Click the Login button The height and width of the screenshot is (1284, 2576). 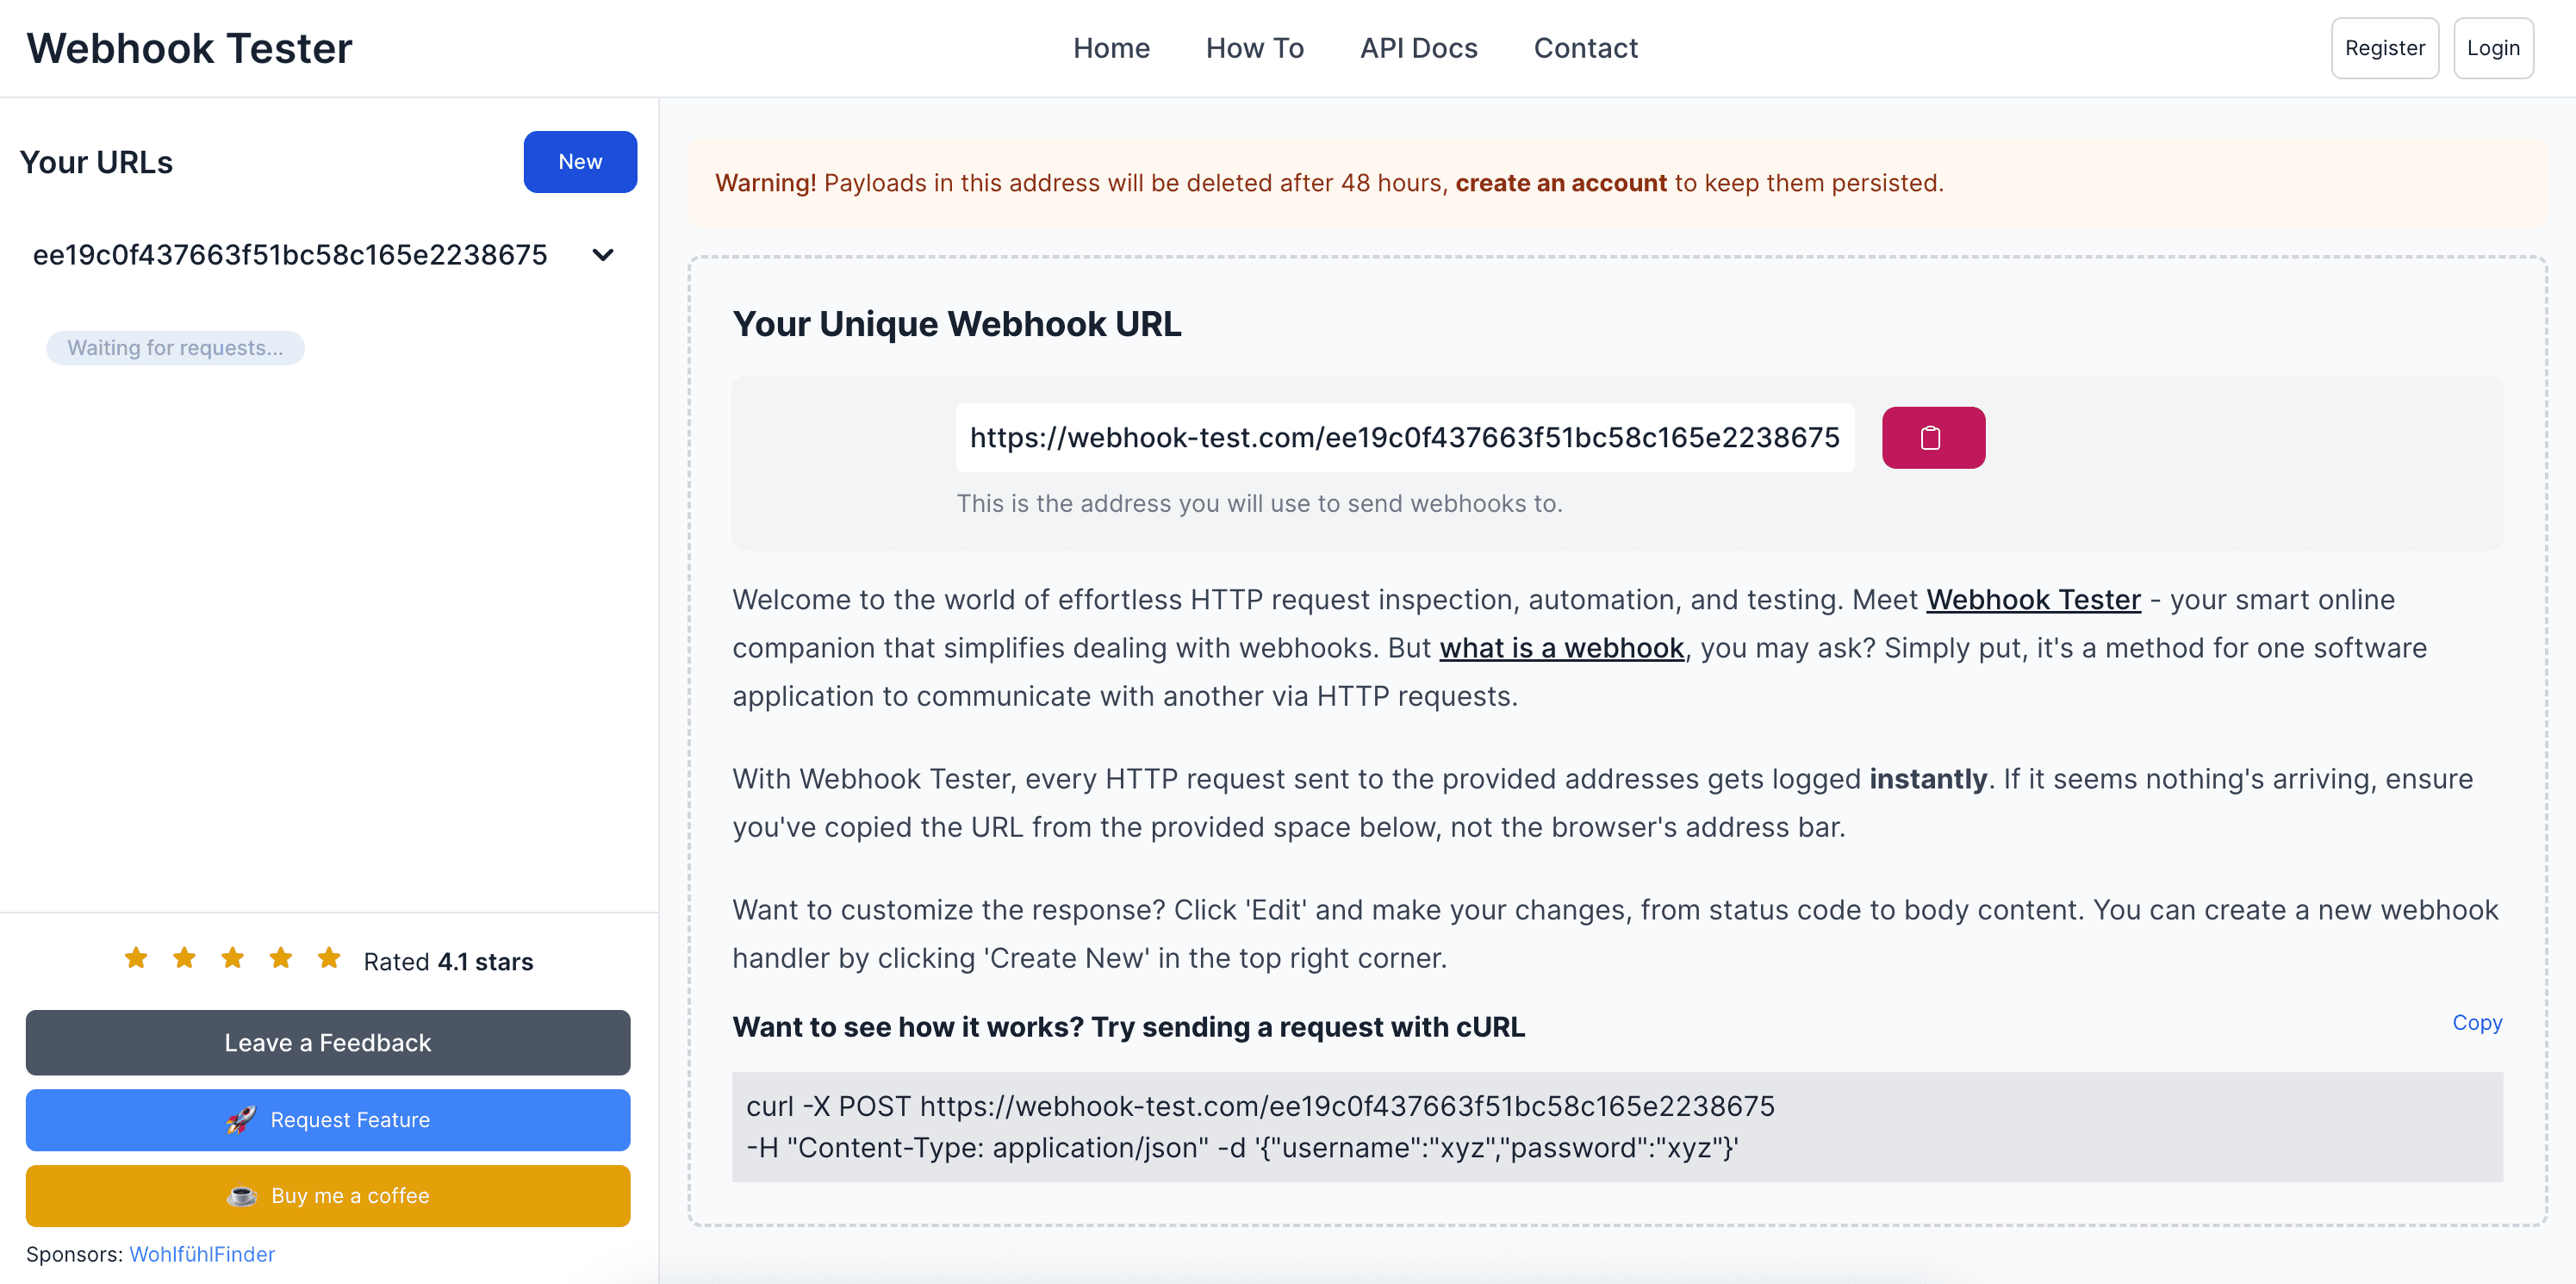click(2493, 47)
